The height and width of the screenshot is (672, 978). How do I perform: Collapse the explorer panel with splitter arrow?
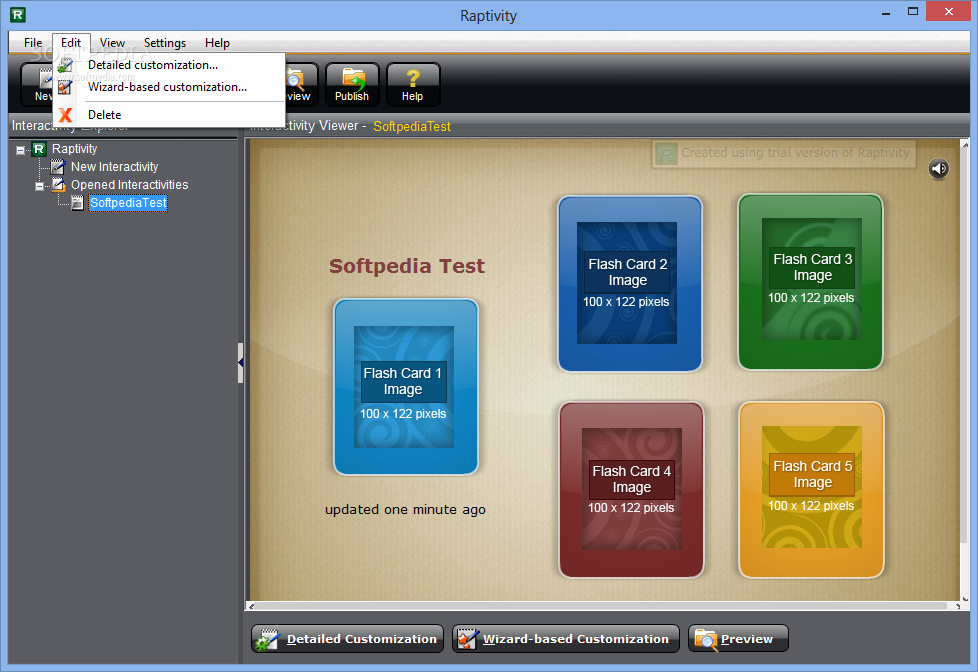point(240,363)
